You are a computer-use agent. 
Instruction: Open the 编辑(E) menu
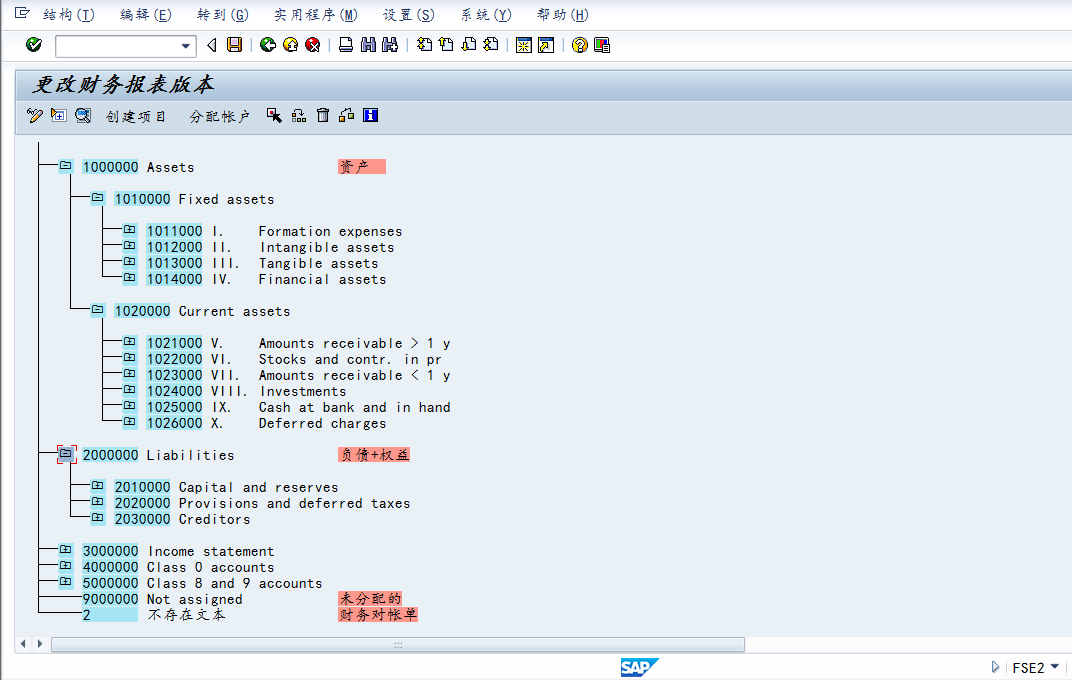click(x=146, y=14)
